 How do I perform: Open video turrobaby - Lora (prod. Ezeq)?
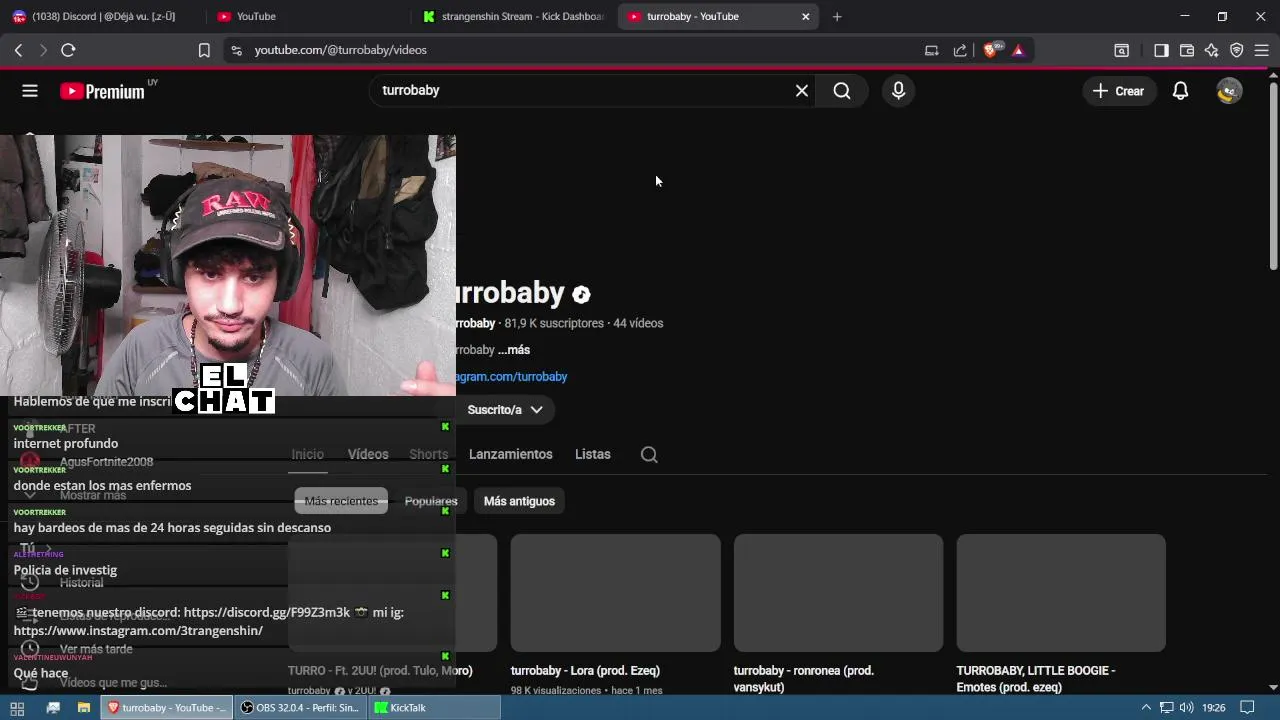pyautogui.click(x=585, y=671)
